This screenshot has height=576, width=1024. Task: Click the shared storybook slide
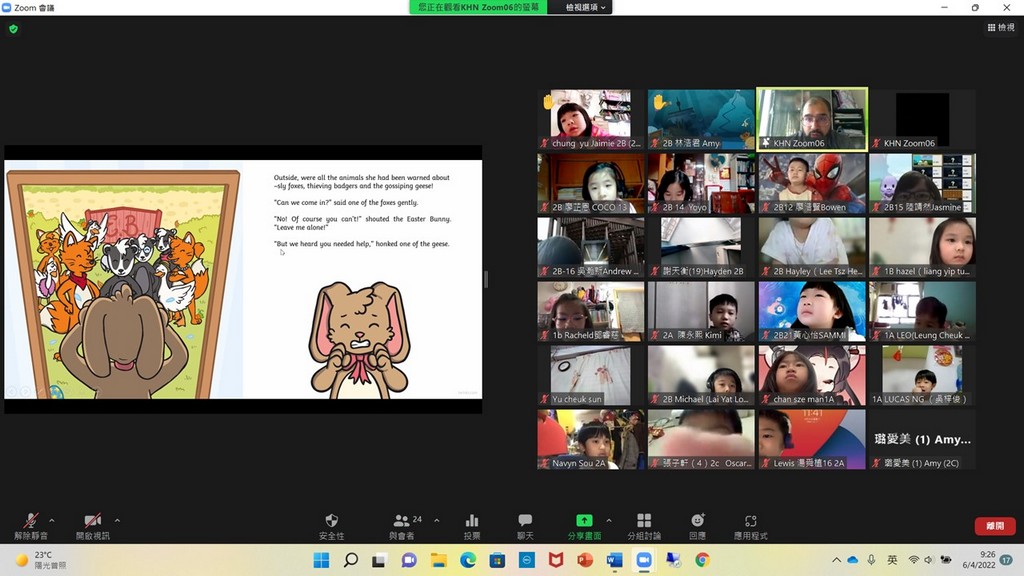pyautogui.click(x=243, y=280)
